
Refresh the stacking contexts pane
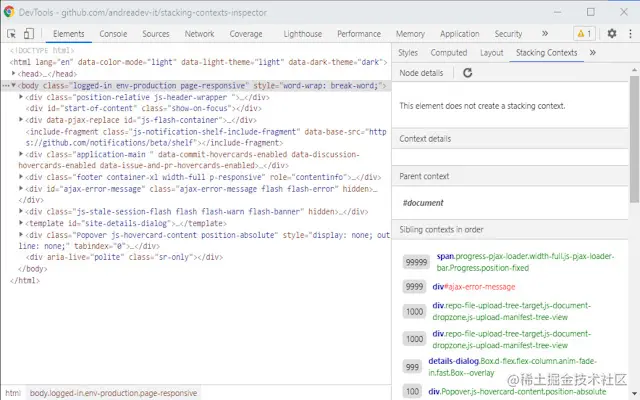[466, 73]
